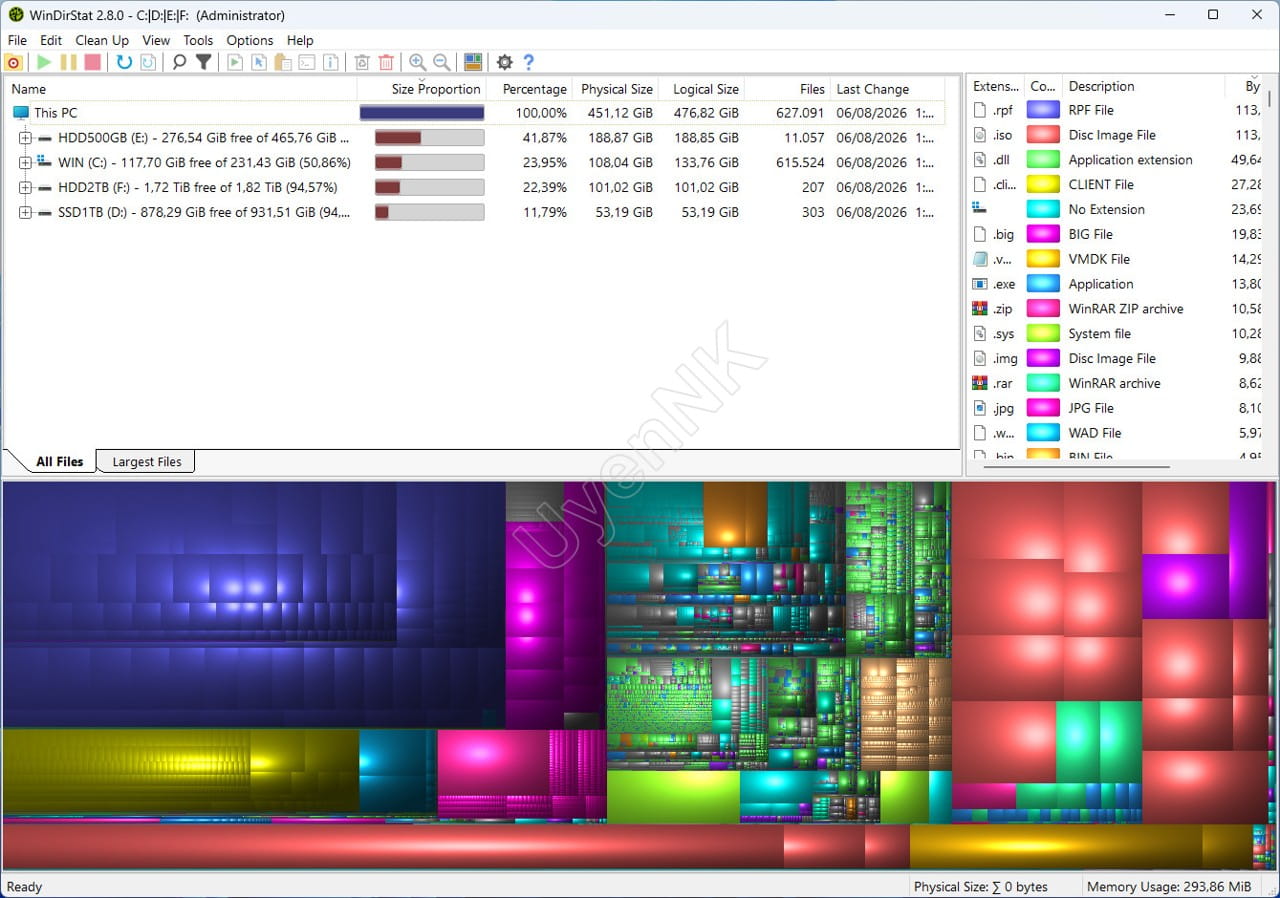Toggle the Show Treemap toolbar button
The image size is (1280, 898).
(473, 62)
